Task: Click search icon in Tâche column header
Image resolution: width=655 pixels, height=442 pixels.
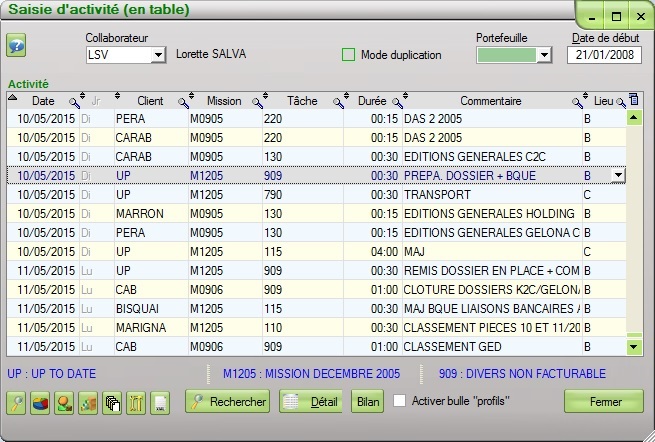Action: [338, 103]
